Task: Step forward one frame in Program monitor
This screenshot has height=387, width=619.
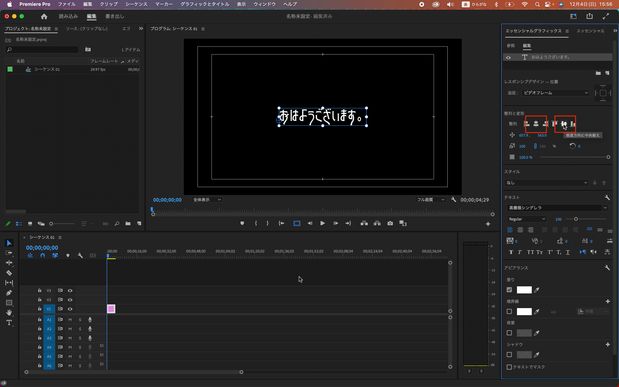Action: 336,223
